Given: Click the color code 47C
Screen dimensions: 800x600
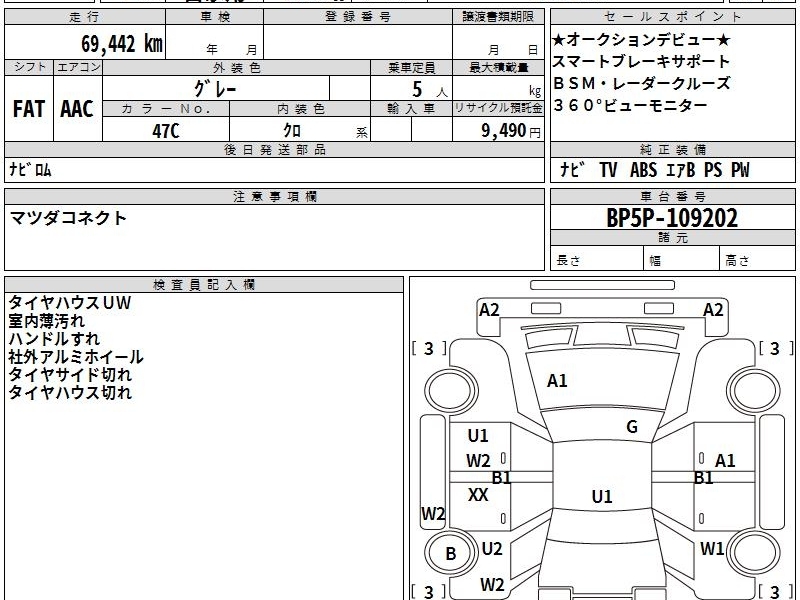Looking at the screenshot, I should tap(166, 131).
